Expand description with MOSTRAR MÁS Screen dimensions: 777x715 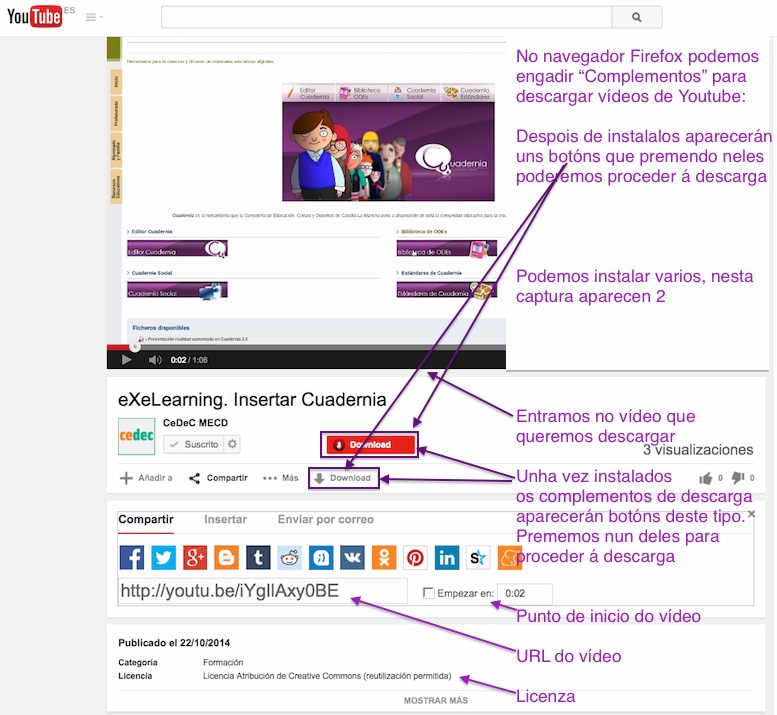click(436, 701)
